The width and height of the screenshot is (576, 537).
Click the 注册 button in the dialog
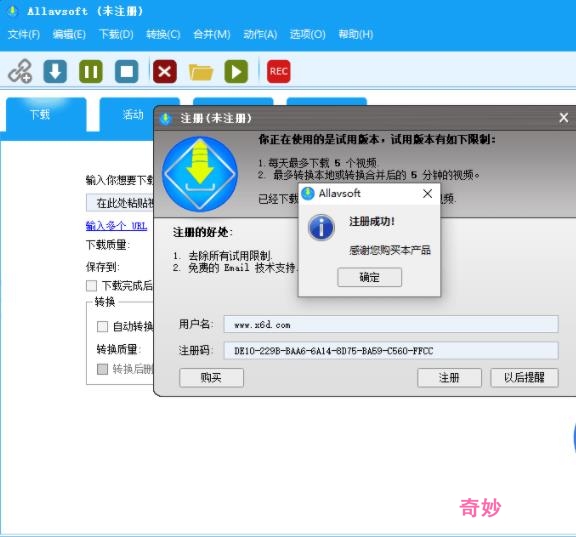[449, 378]
